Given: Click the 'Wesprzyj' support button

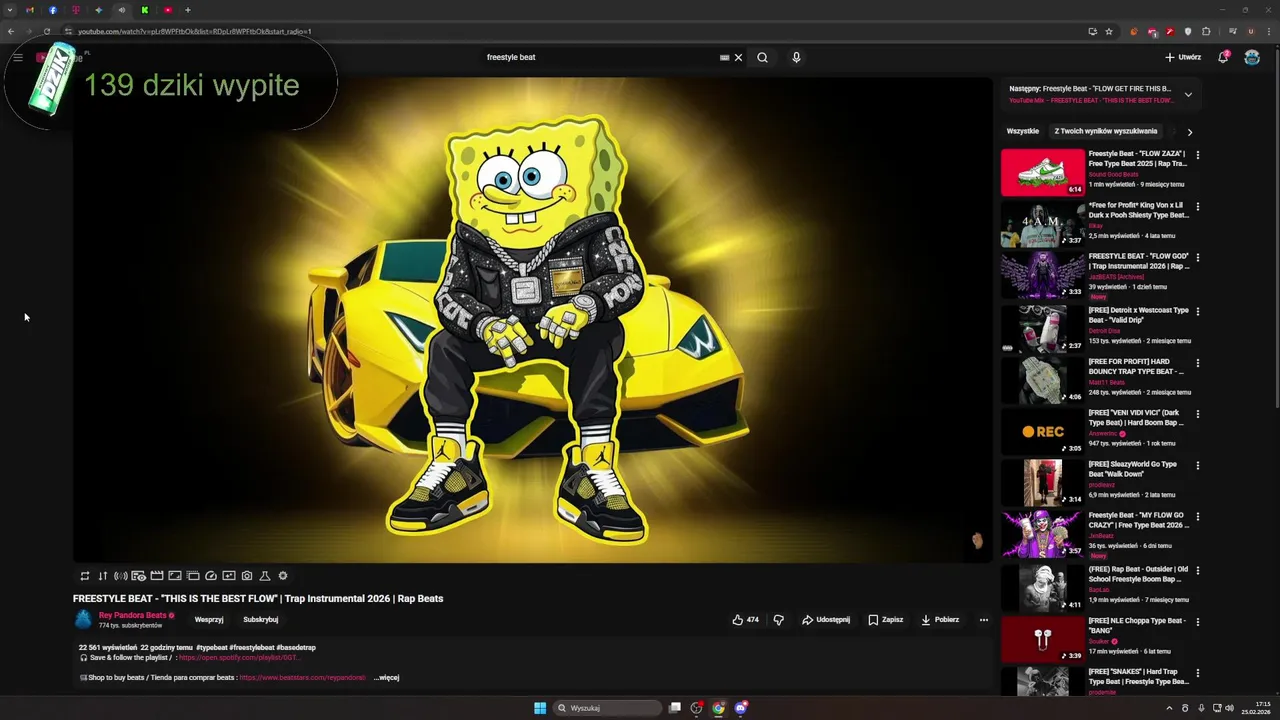Looking at the screenshot, I should 209,620.
